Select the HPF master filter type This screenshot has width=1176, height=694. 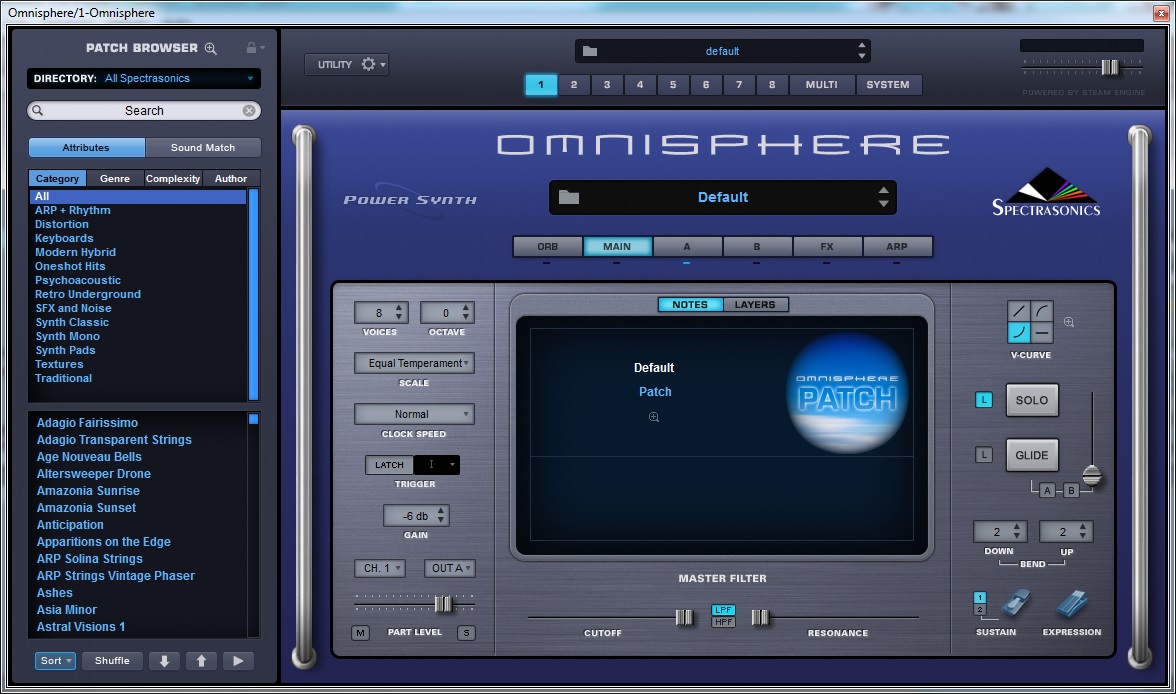(724, 622)
